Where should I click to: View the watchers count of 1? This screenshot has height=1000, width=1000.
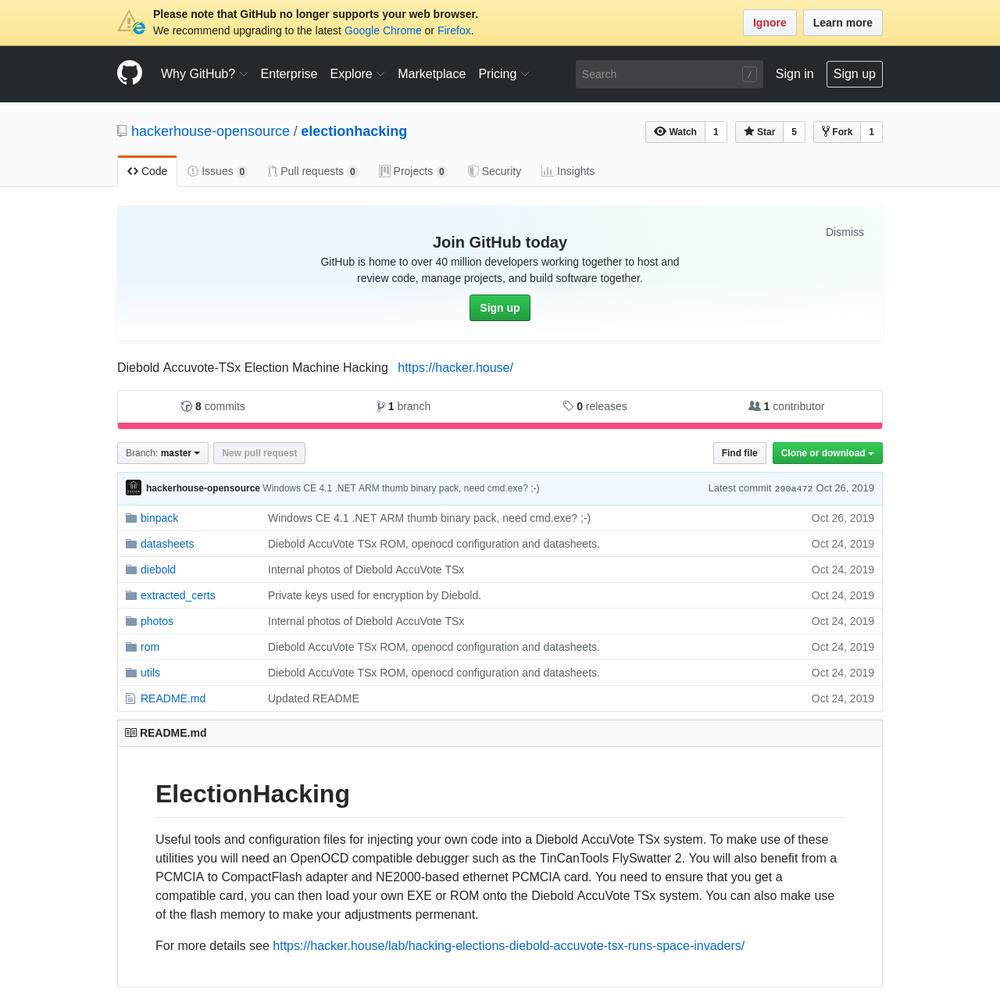click(716, 132)
